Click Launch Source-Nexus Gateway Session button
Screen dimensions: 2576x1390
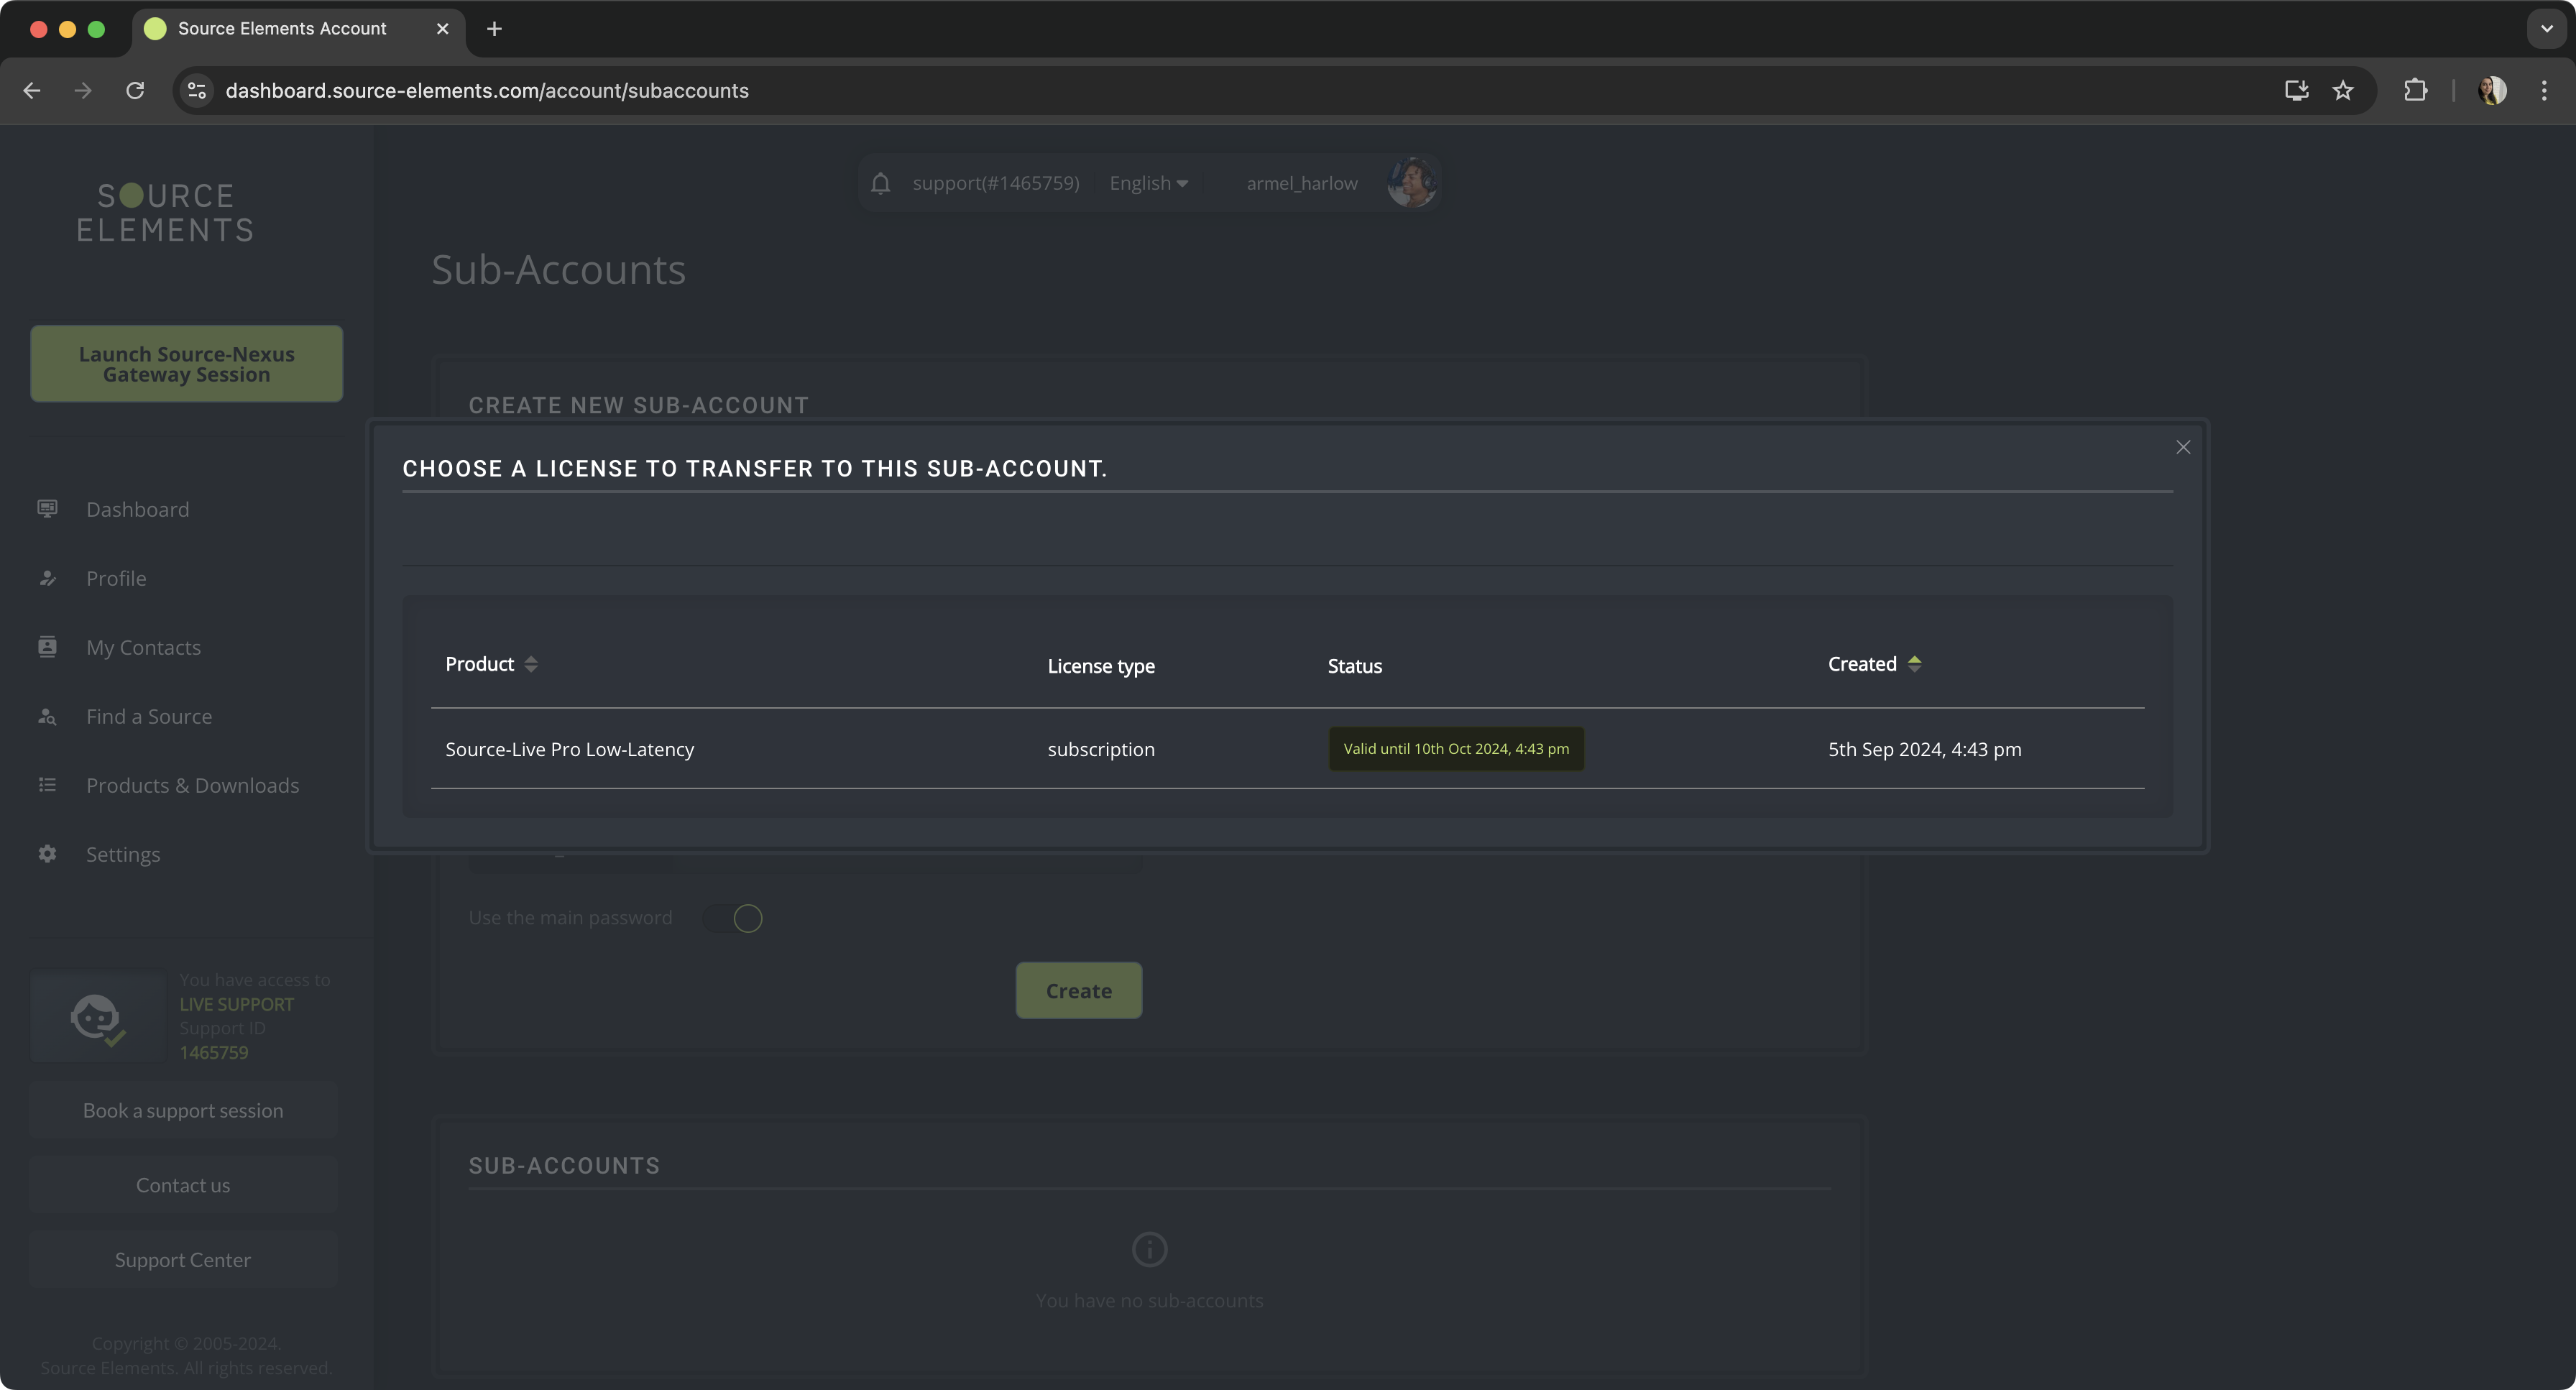click(187, 364)
